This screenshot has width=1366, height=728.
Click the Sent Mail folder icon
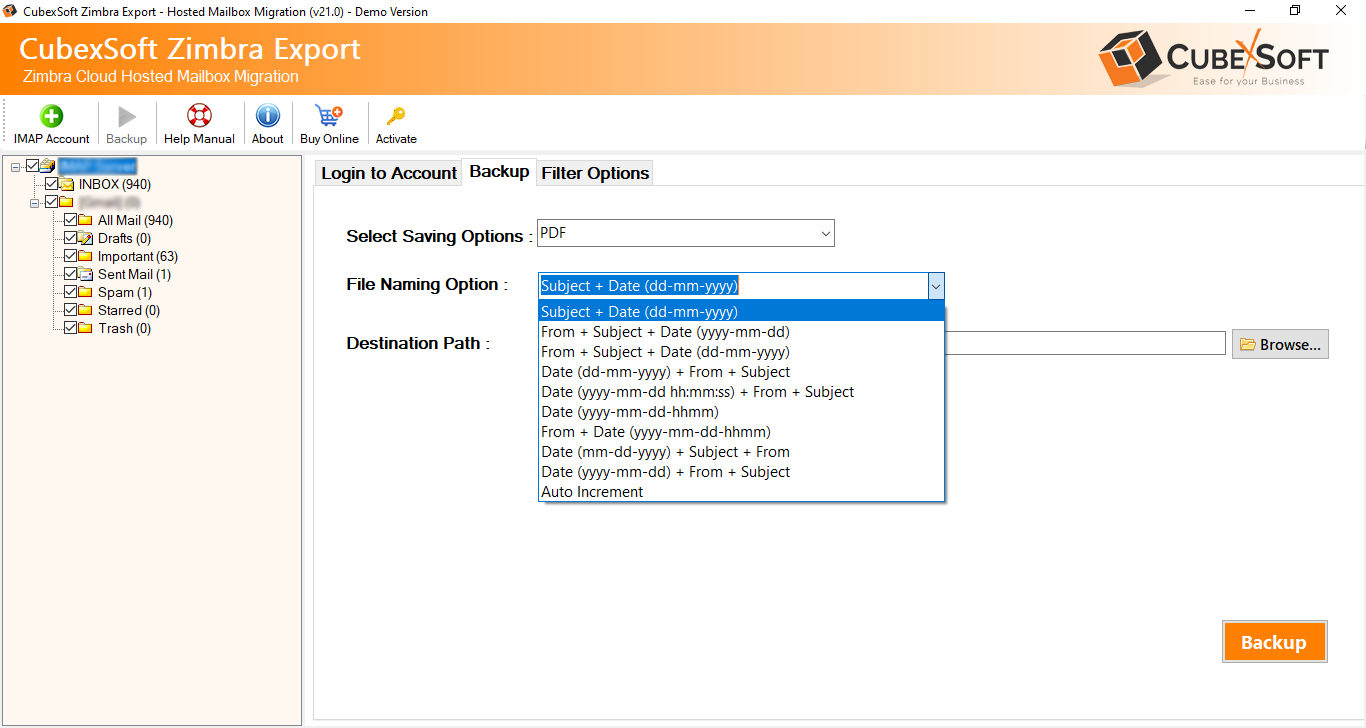[86, 274]
